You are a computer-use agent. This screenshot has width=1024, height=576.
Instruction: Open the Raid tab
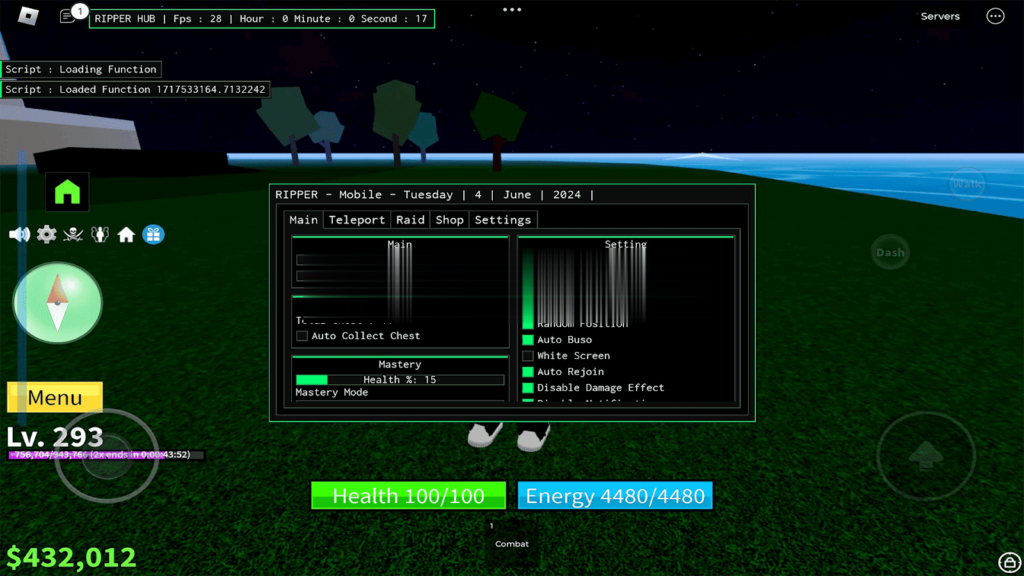[410, 220]
